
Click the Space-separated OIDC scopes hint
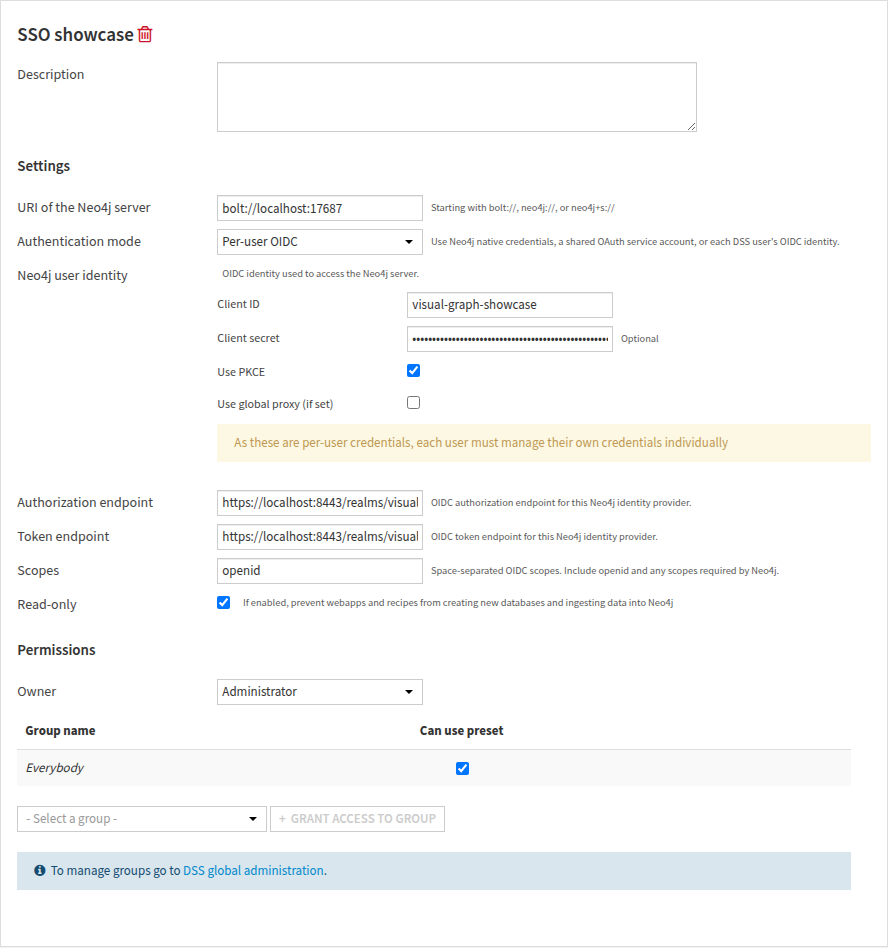tap(604, 571)
